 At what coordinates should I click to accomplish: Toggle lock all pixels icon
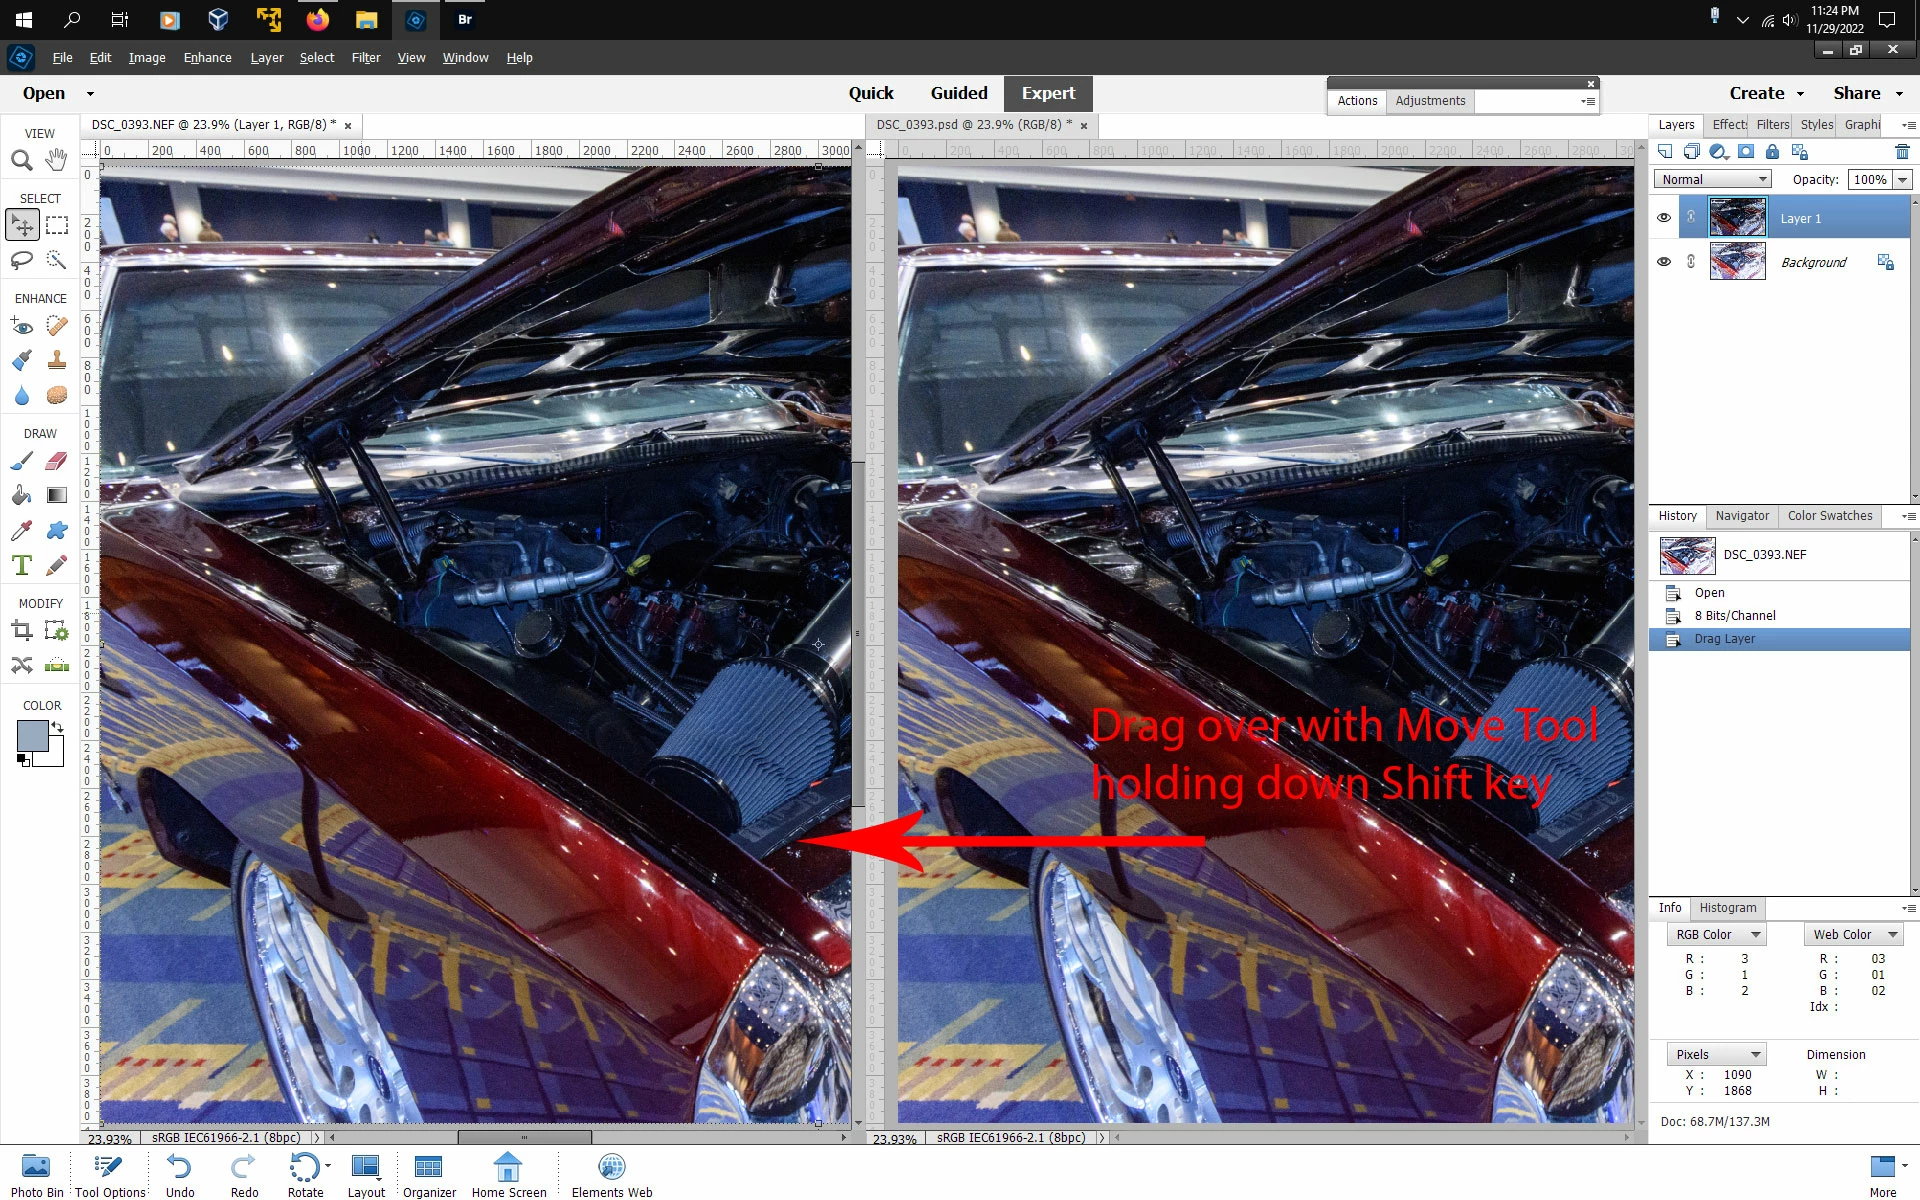pos(1772,152)
